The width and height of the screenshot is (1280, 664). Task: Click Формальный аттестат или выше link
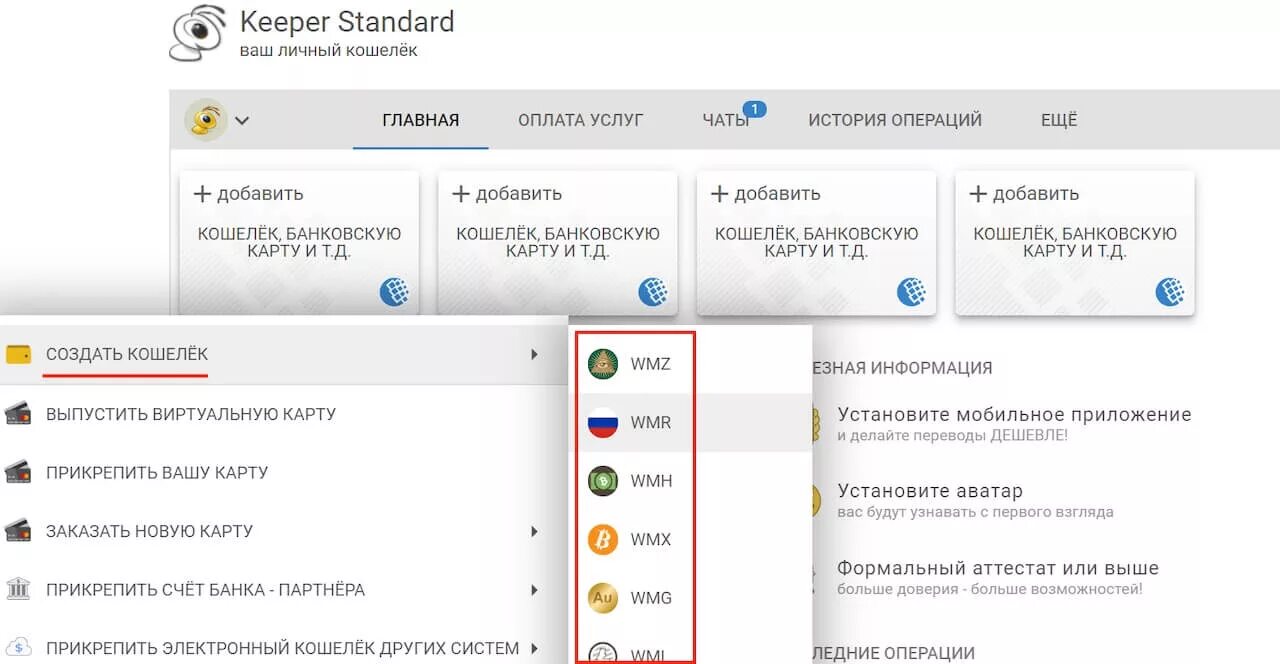998,568
